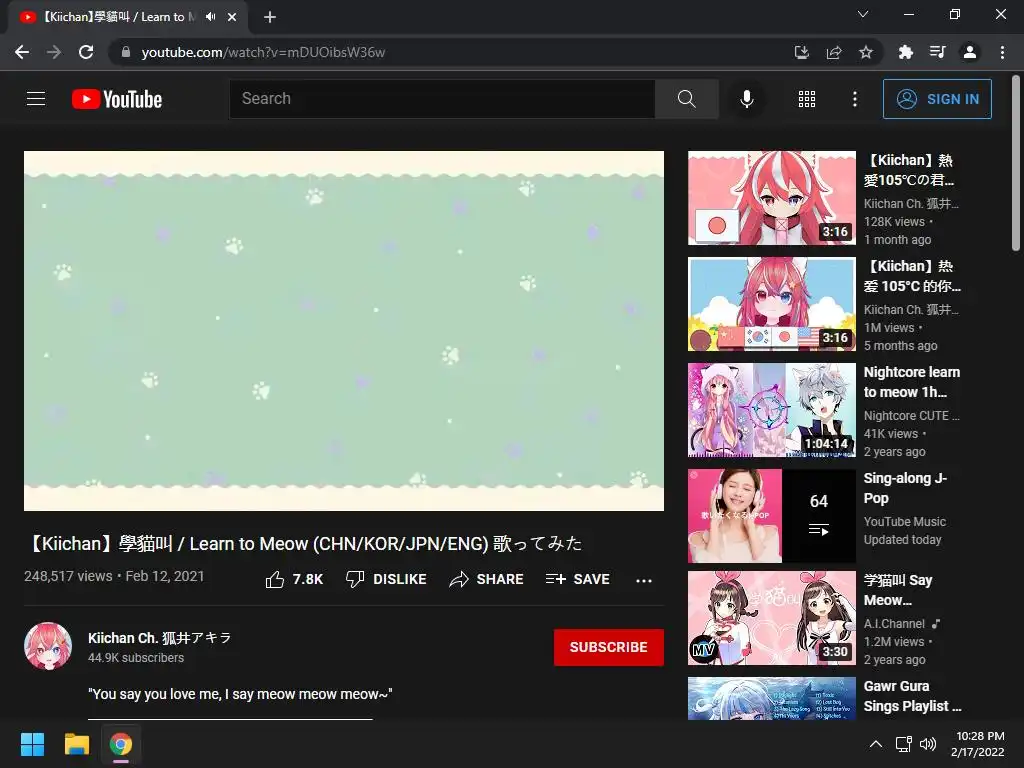
Task: Click the magnifier search button
Action: pos(686,99)
